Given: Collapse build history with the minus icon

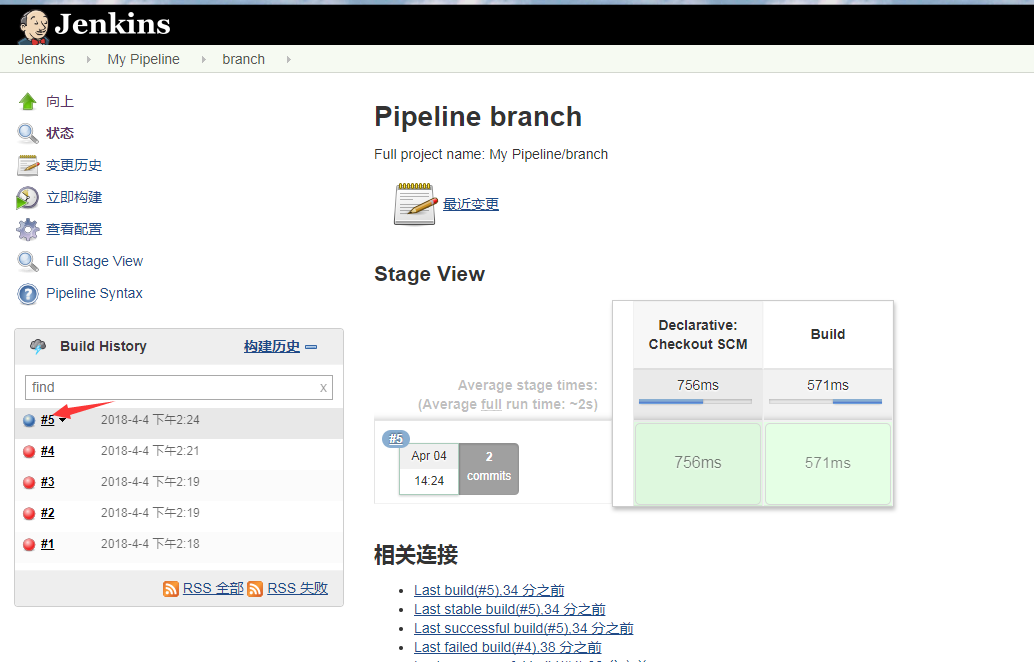Looking at the screenshot, I should coord(311,347).
